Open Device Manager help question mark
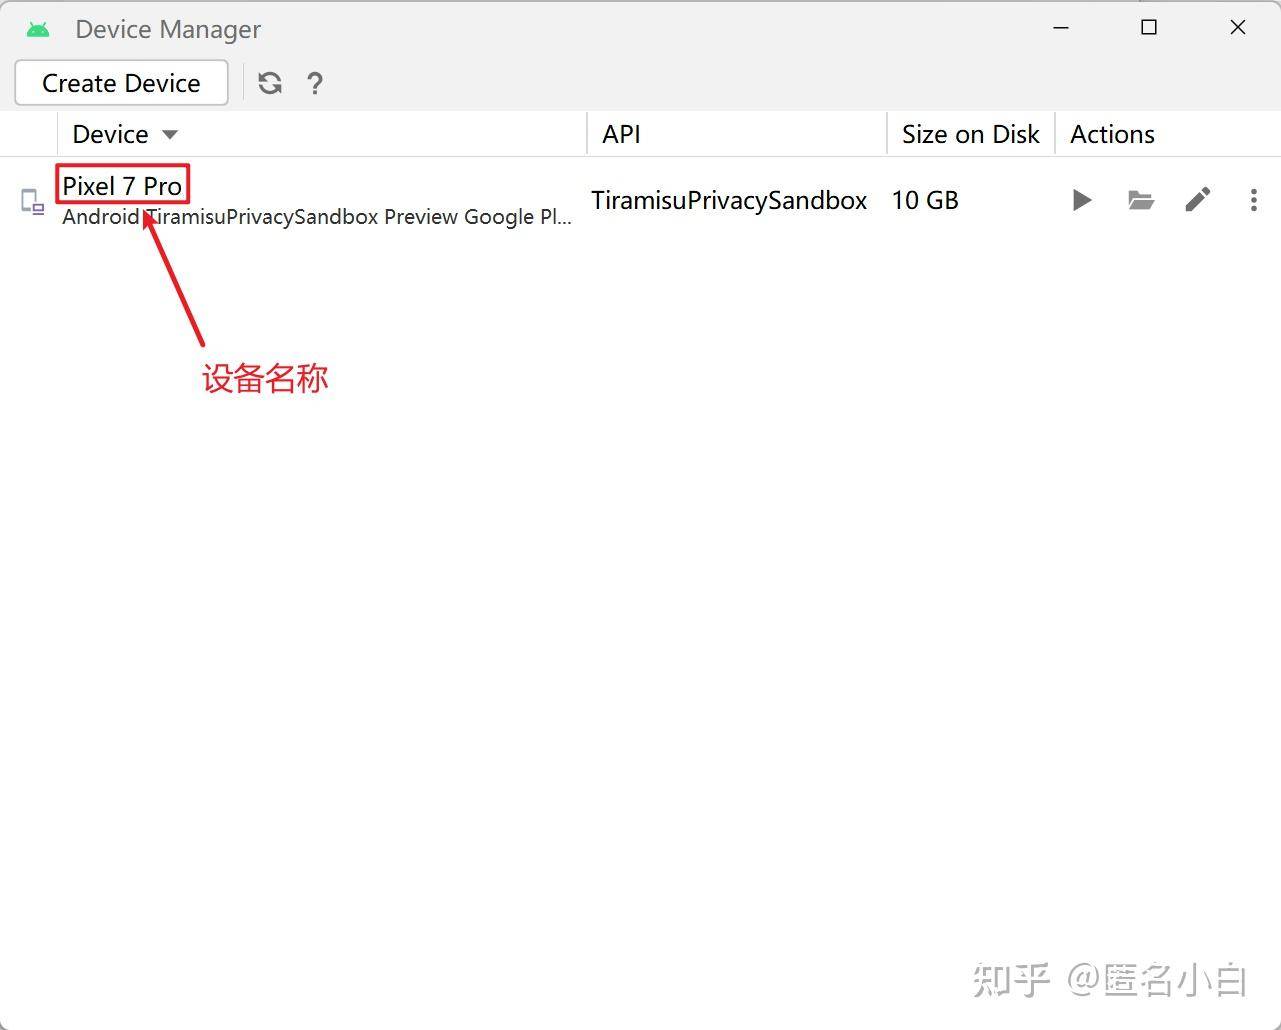The width and height of the screenshot is (1281, 1030). tap(315, 83)
